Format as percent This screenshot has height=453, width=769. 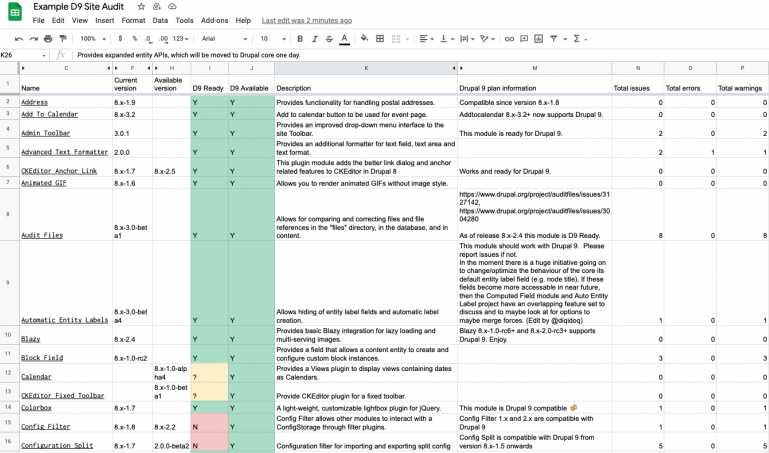point(134,39)
